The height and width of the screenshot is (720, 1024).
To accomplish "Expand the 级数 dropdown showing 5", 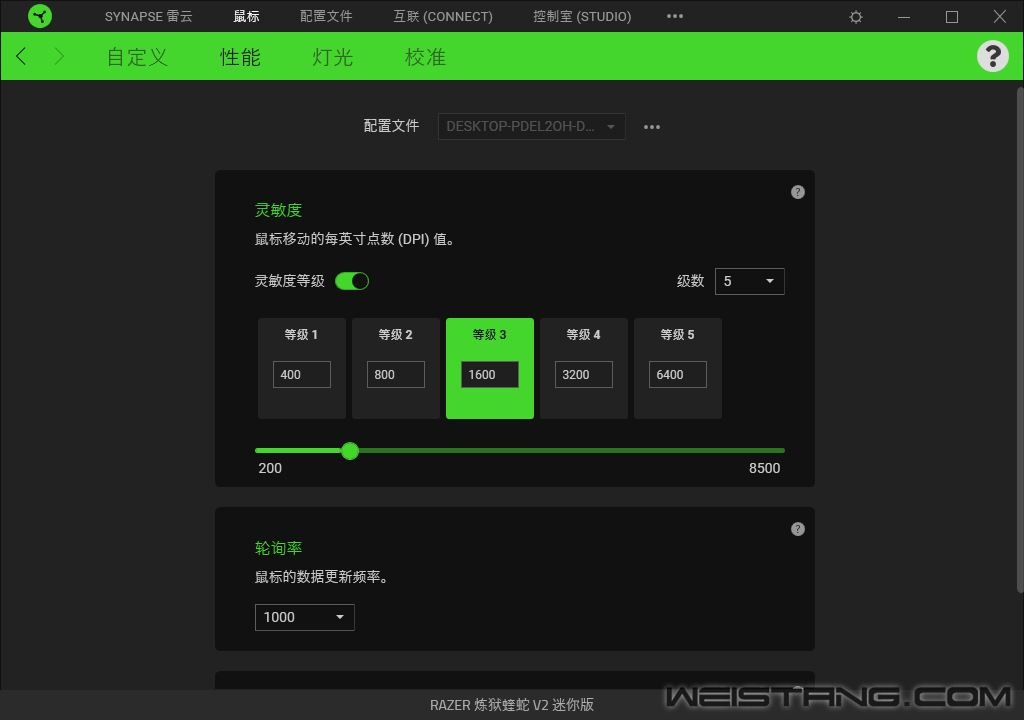I will (750, 282).
